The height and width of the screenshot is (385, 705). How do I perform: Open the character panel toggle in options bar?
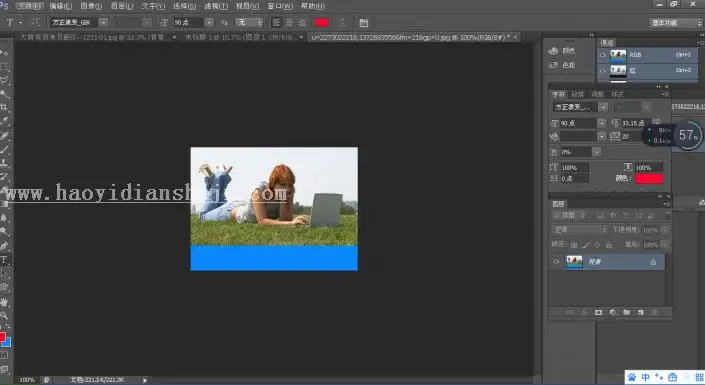pos(364,22)
